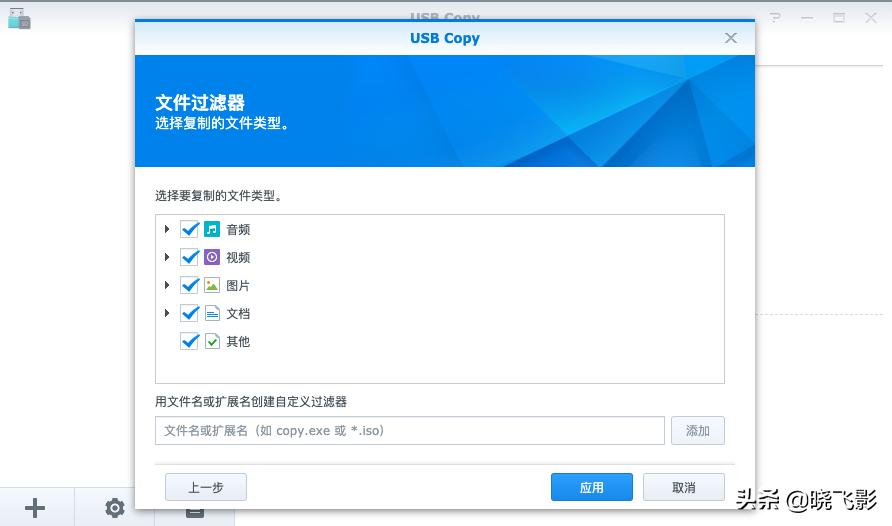Click the 添加 add button
The height and width of the screenshot is (526, 892).
click(697, 430)
